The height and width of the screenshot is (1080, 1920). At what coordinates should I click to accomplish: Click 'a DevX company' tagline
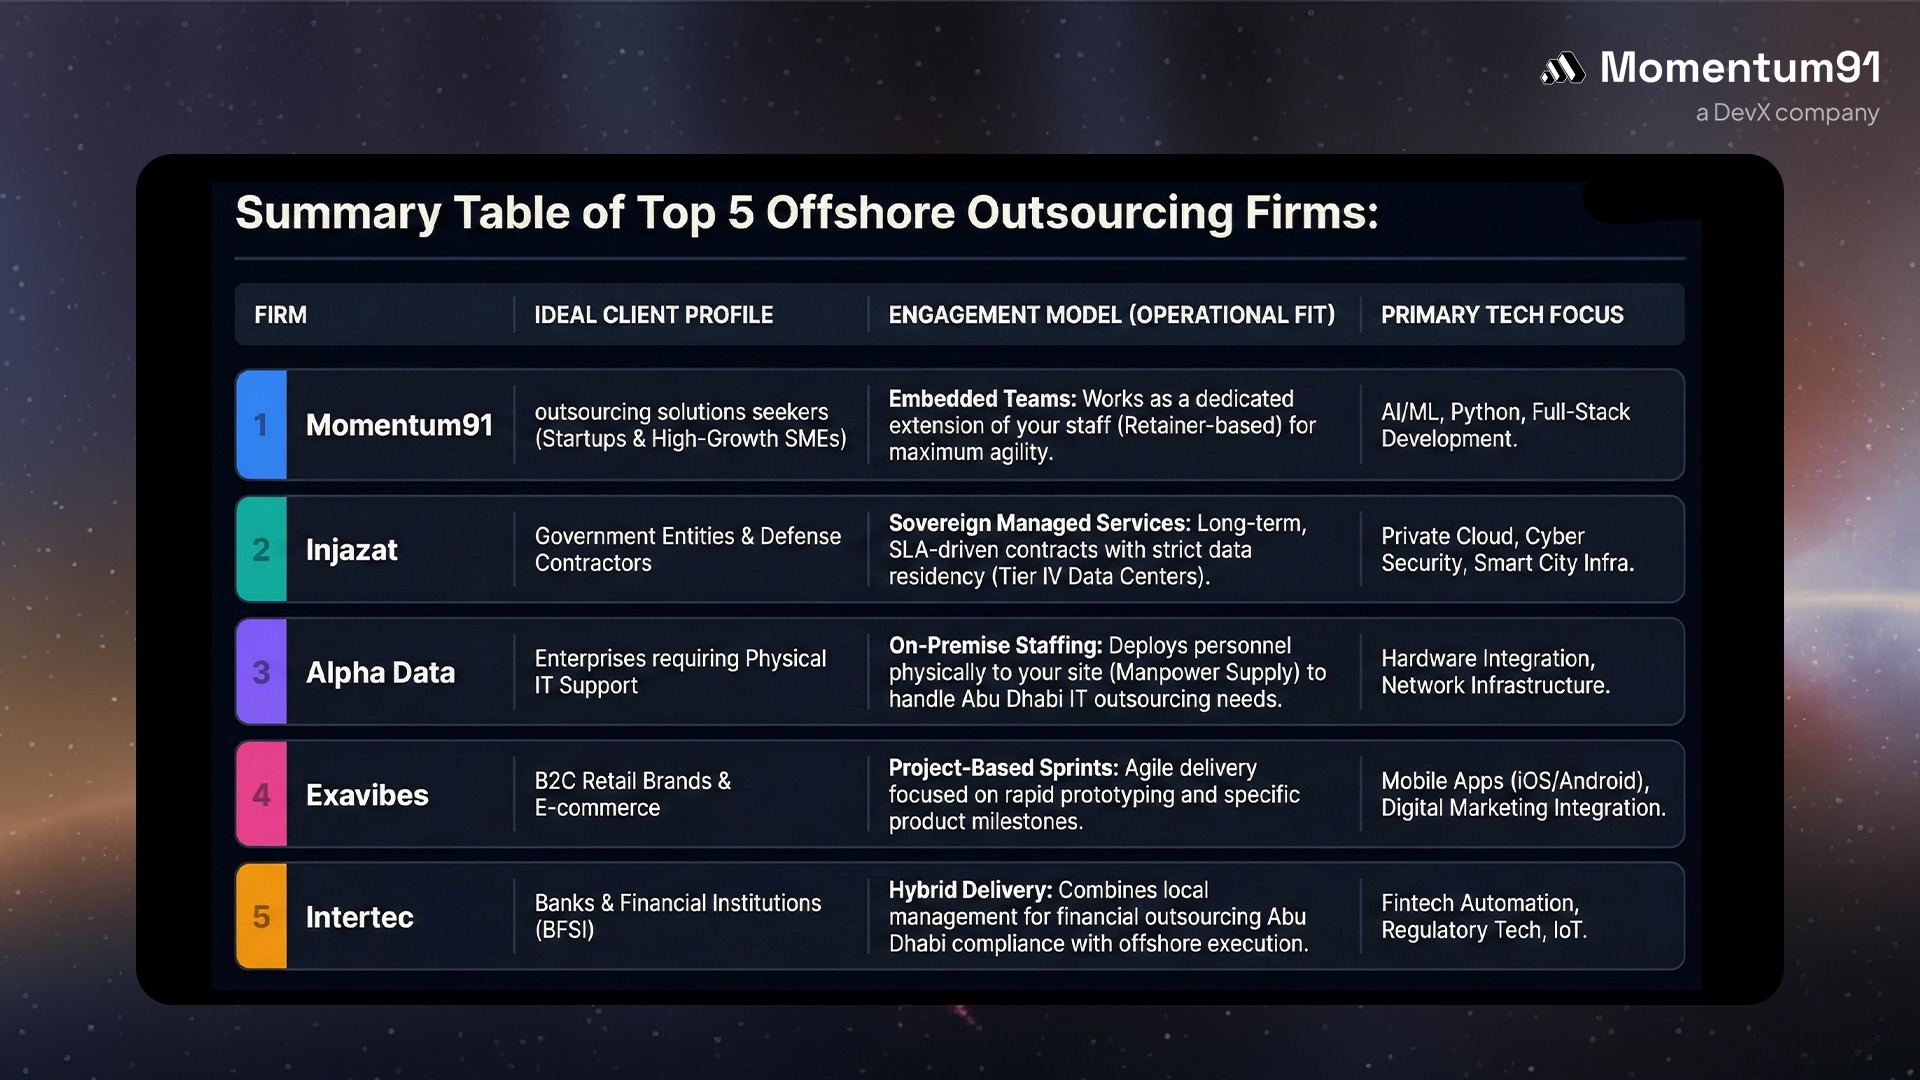coord(1787,113)
